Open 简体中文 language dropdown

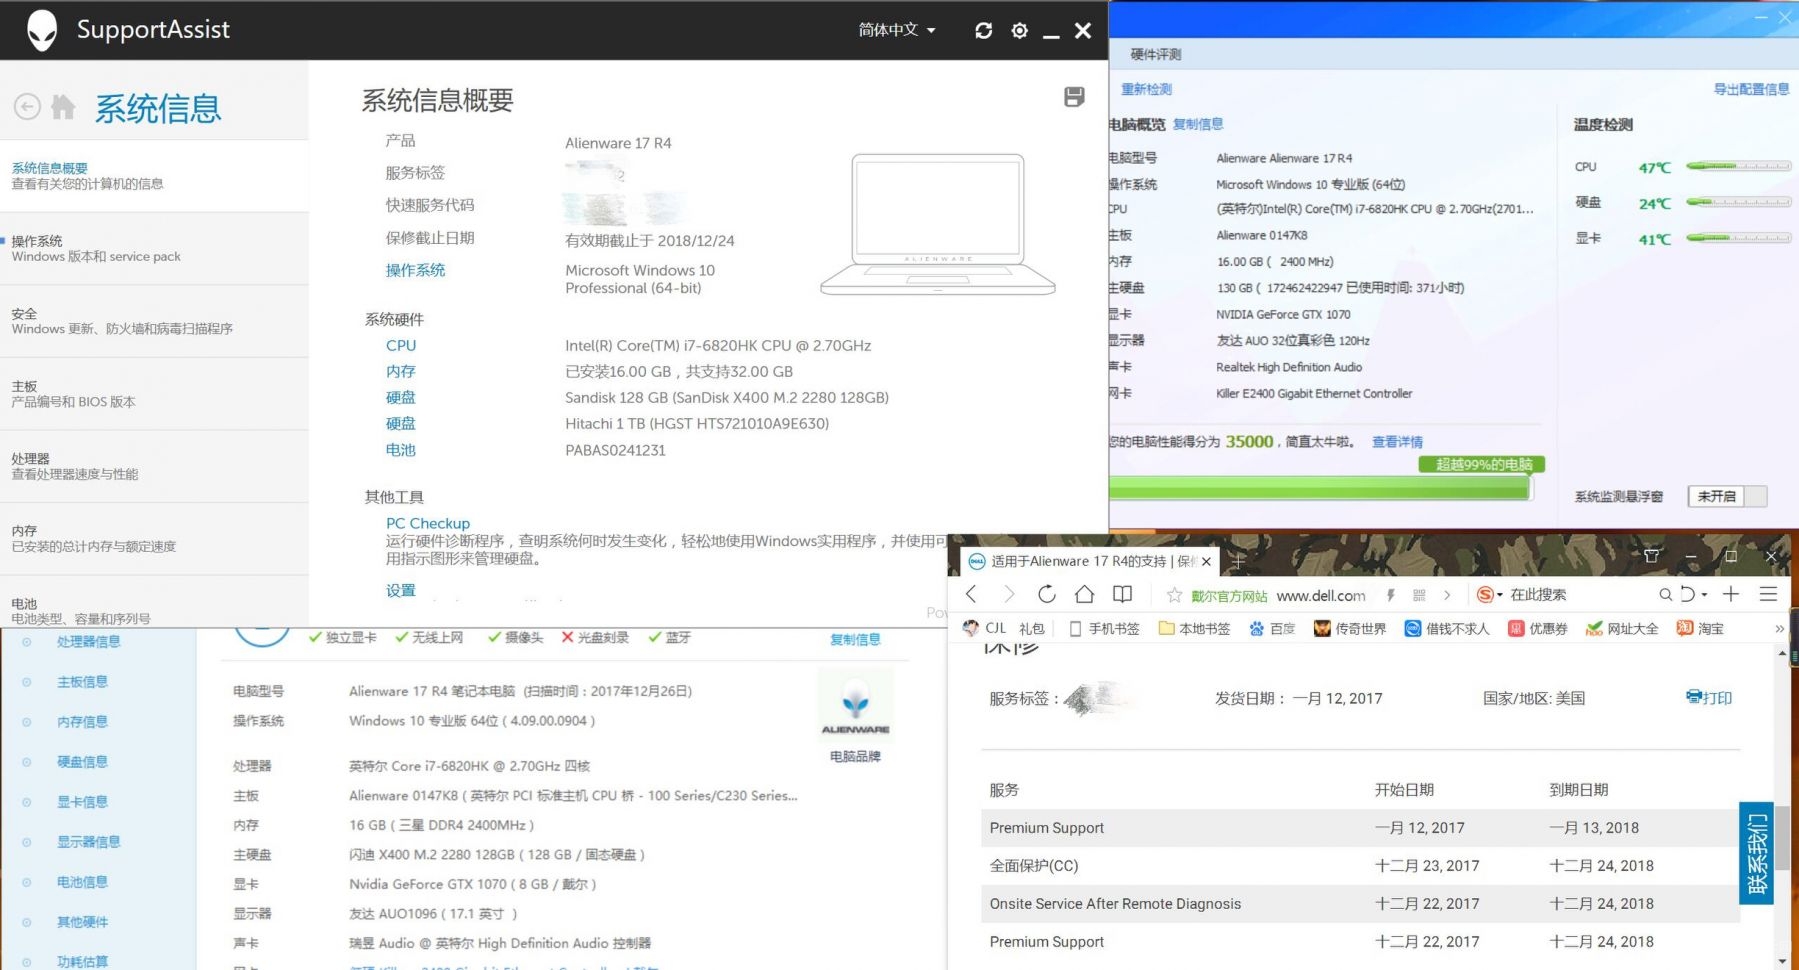coord(897,30)
